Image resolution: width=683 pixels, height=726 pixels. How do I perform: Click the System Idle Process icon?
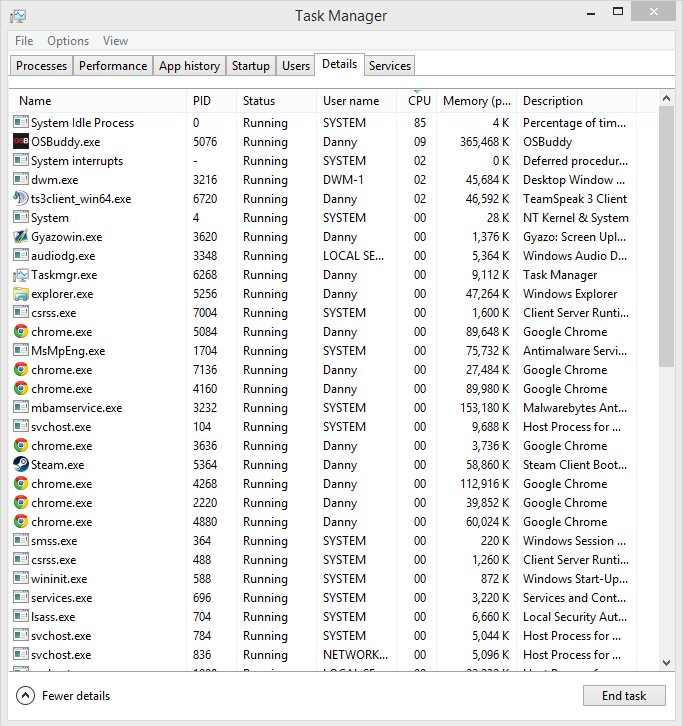pos(21,122)
